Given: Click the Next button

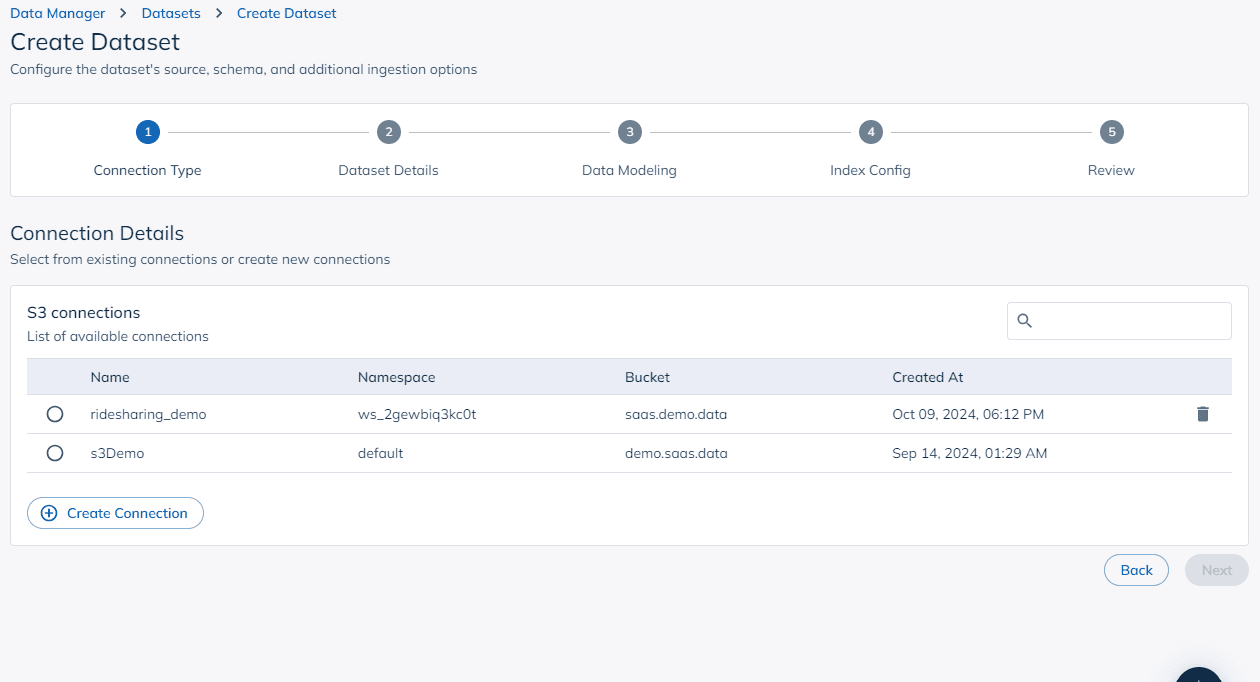Looking at the screenshot, I should 1216,569.
